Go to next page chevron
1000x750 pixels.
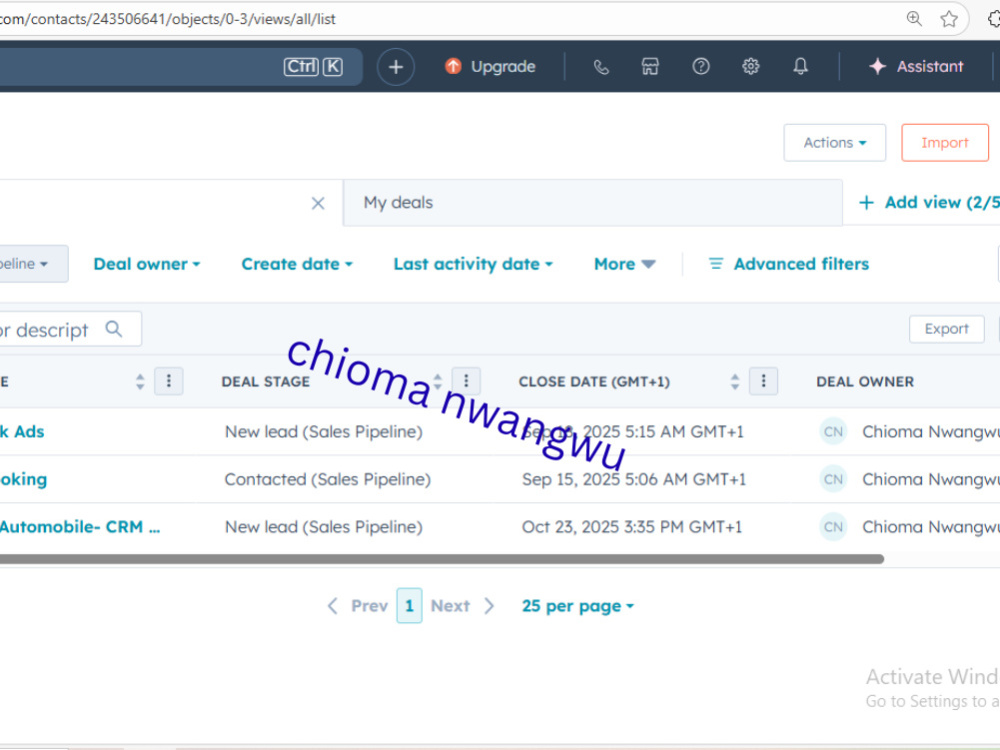click(x=489, y=606)
